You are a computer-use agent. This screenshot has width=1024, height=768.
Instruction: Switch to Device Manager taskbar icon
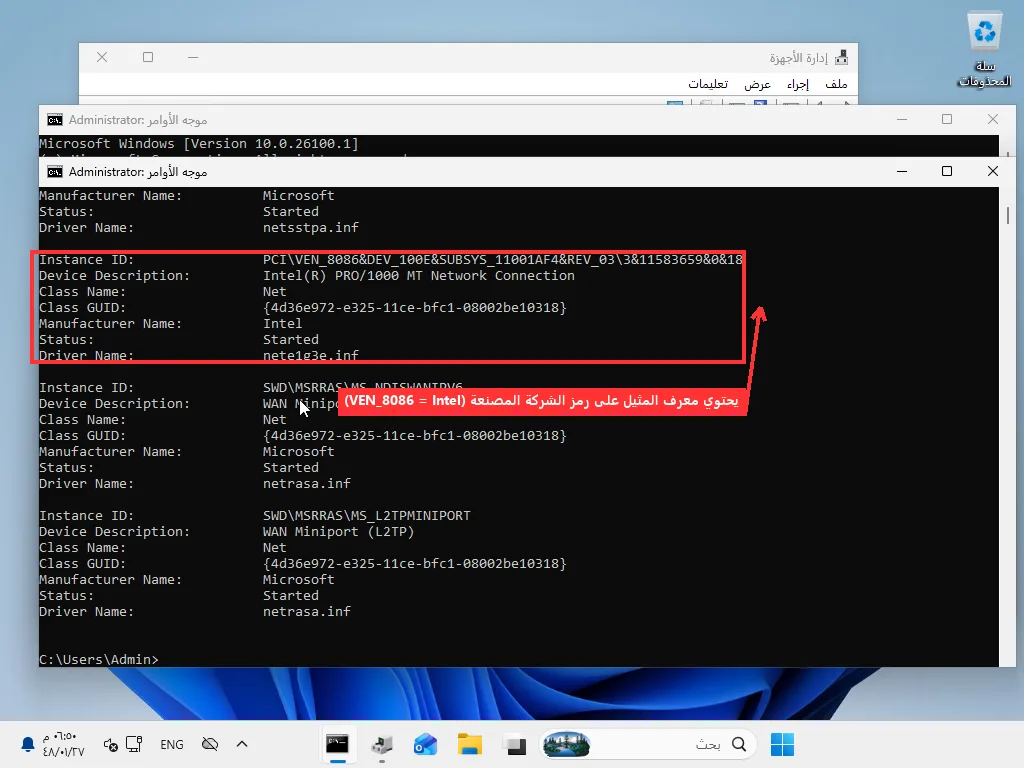point(381,744)
